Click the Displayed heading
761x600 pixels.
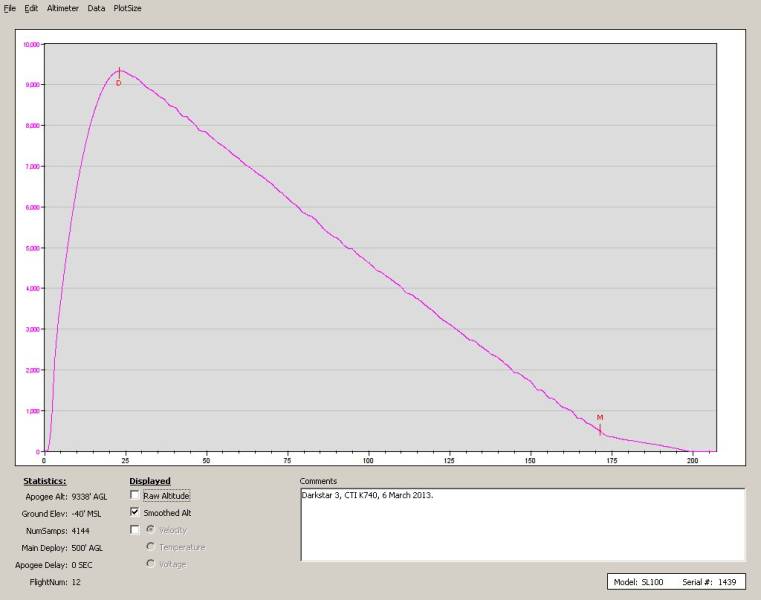click(150, 481)
